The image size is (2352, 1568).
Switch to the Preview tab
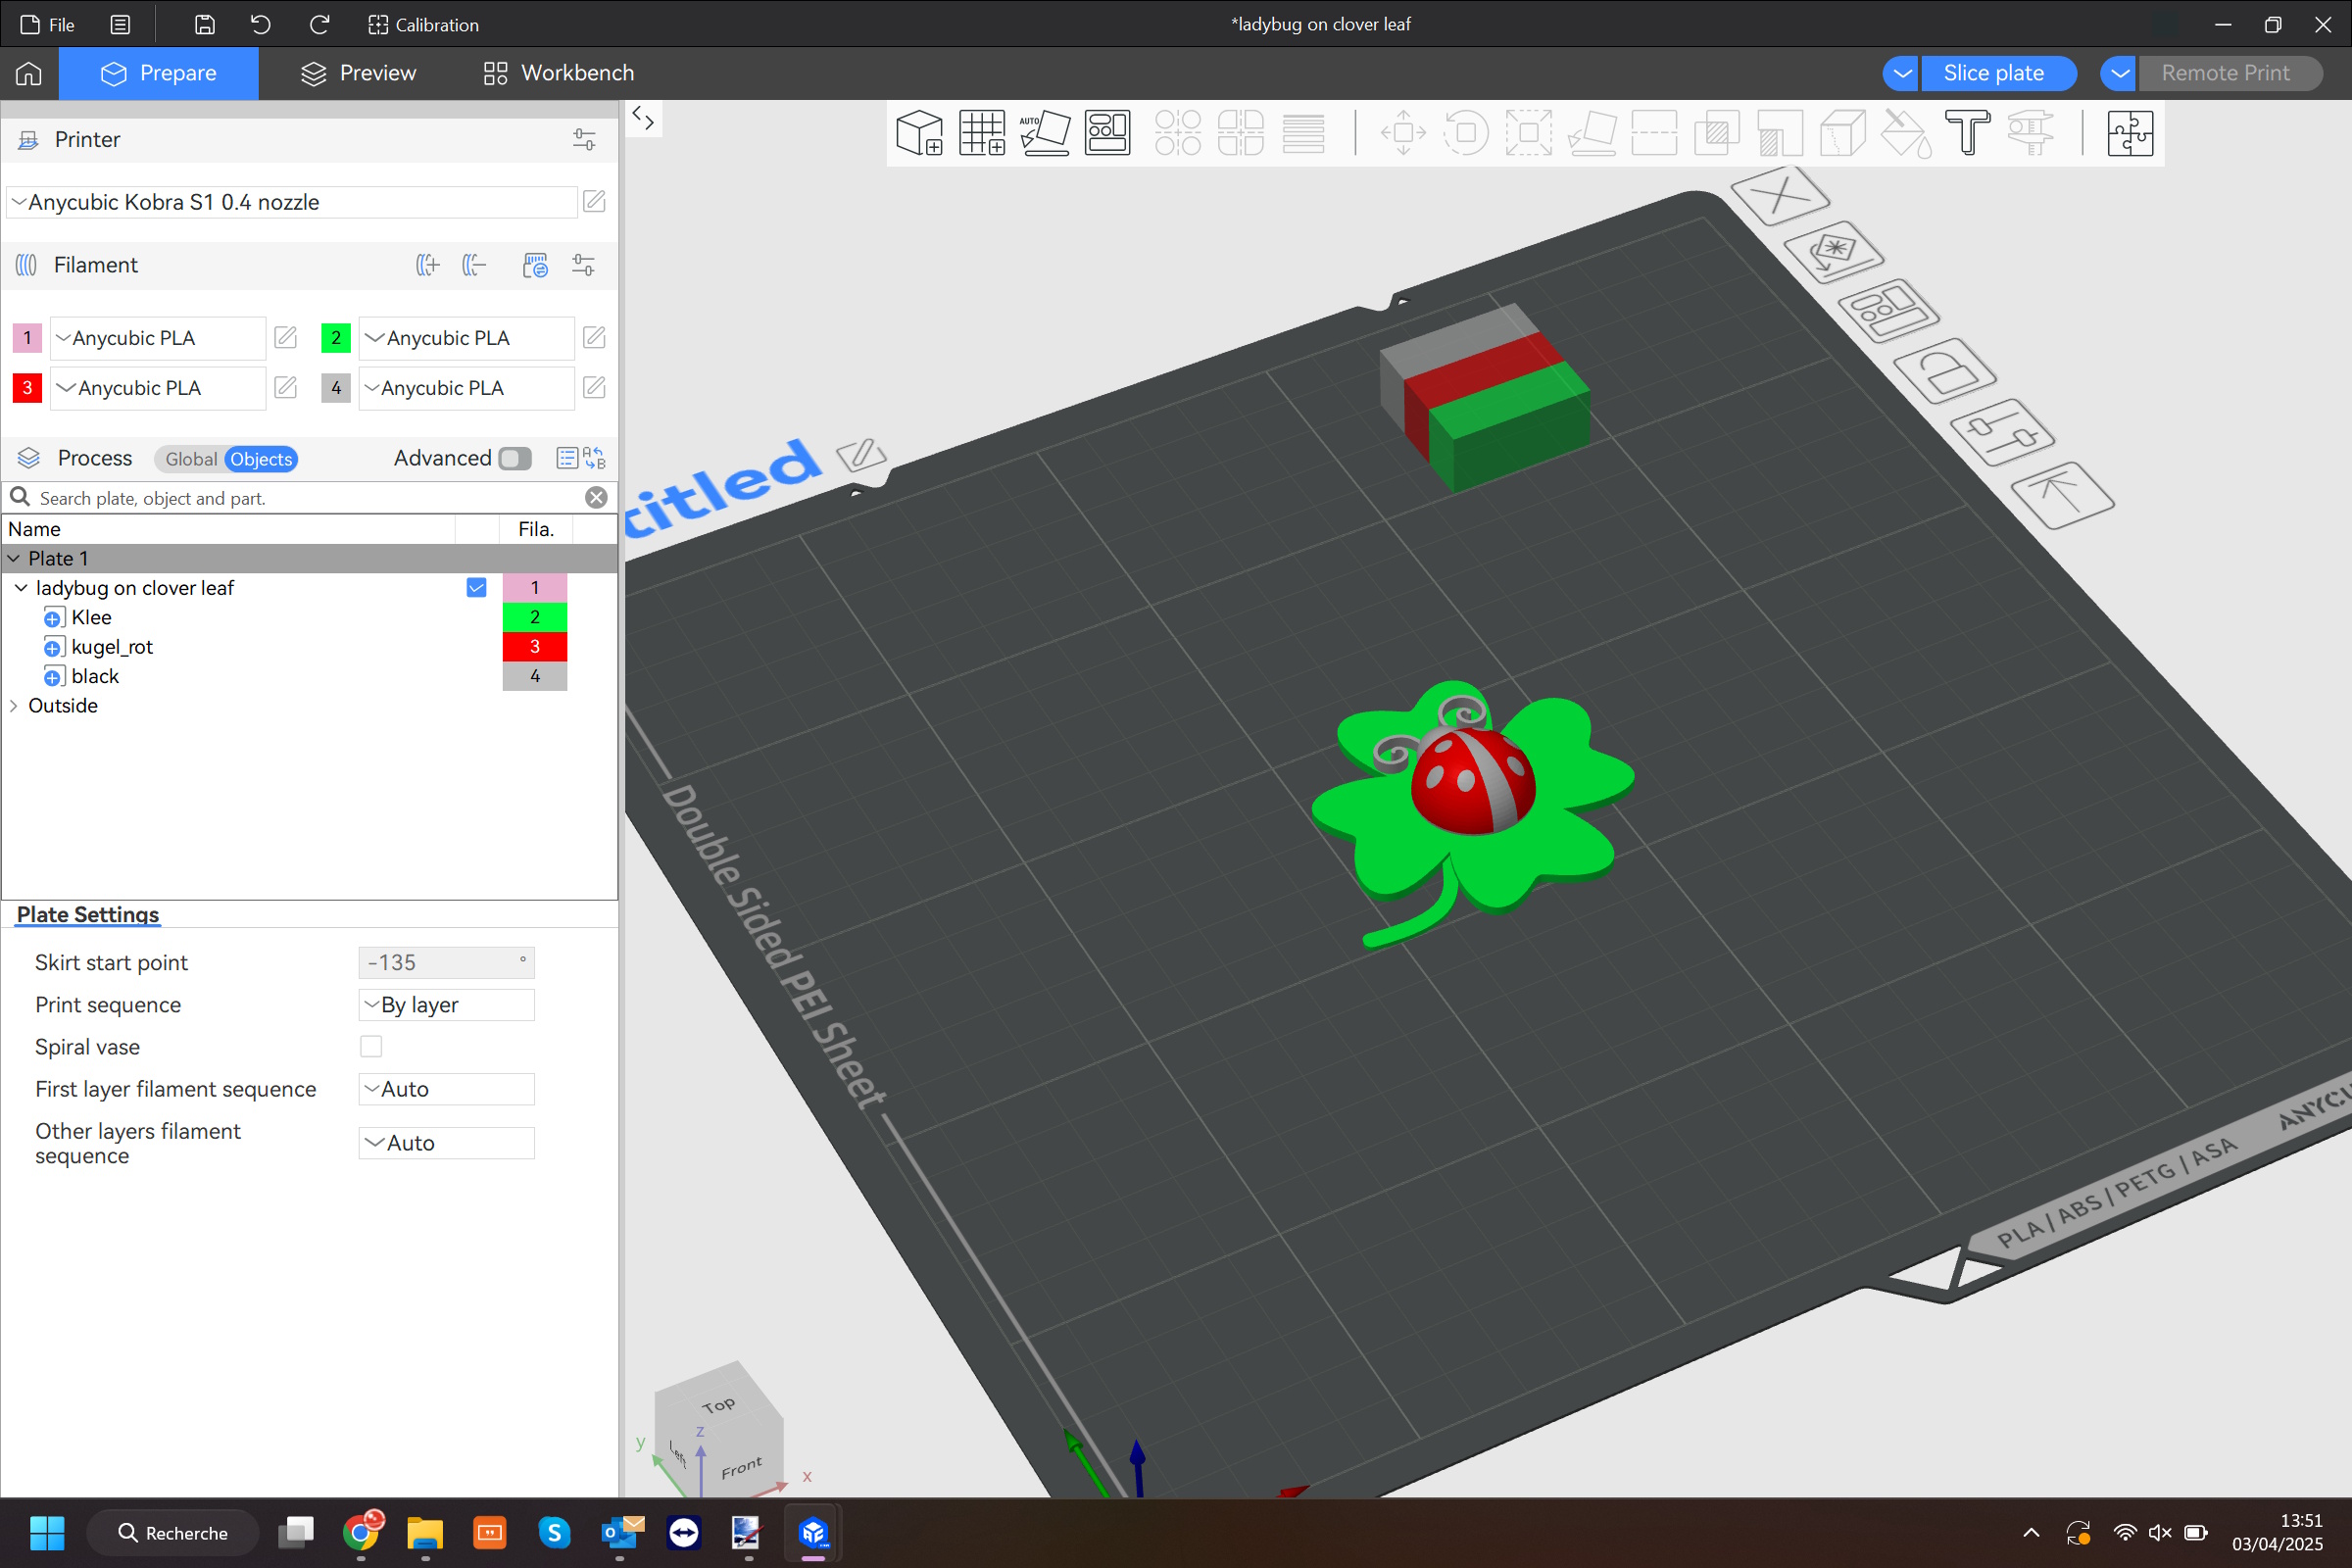[x=358, y=73]
